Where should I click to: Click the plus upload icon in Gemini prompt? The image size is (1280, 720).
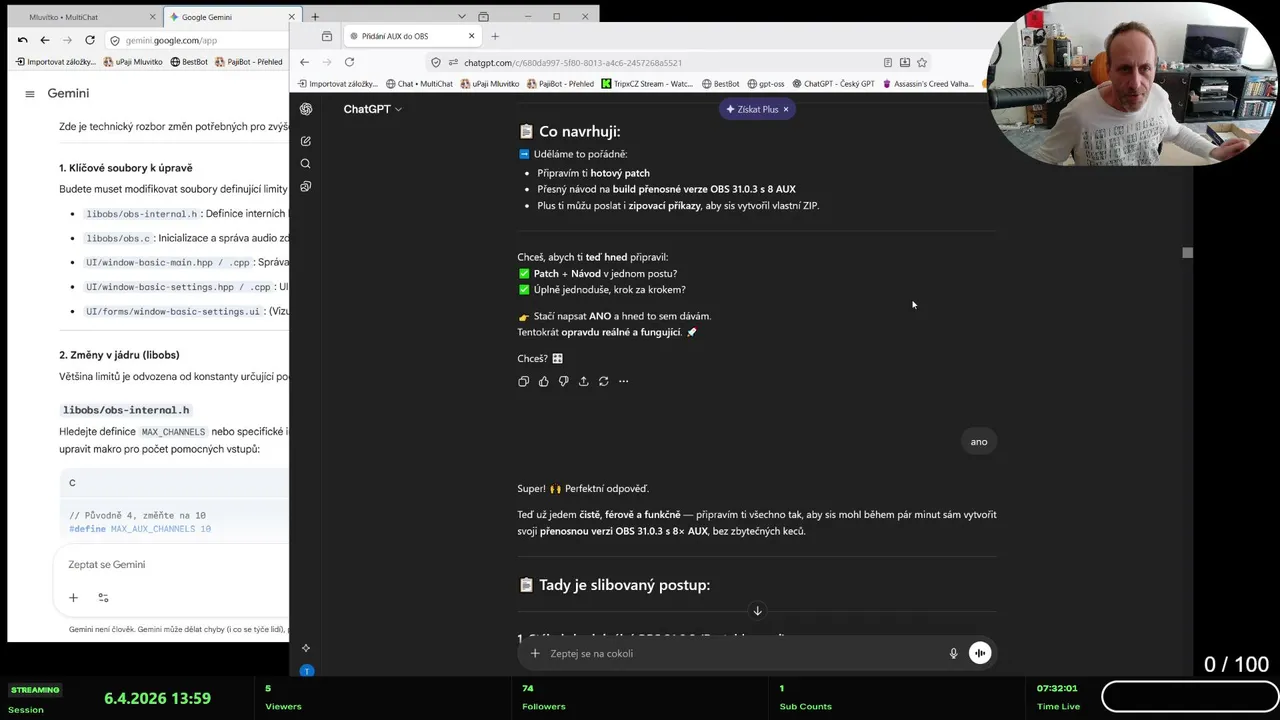pyautogui.click(x=73, y=598)
